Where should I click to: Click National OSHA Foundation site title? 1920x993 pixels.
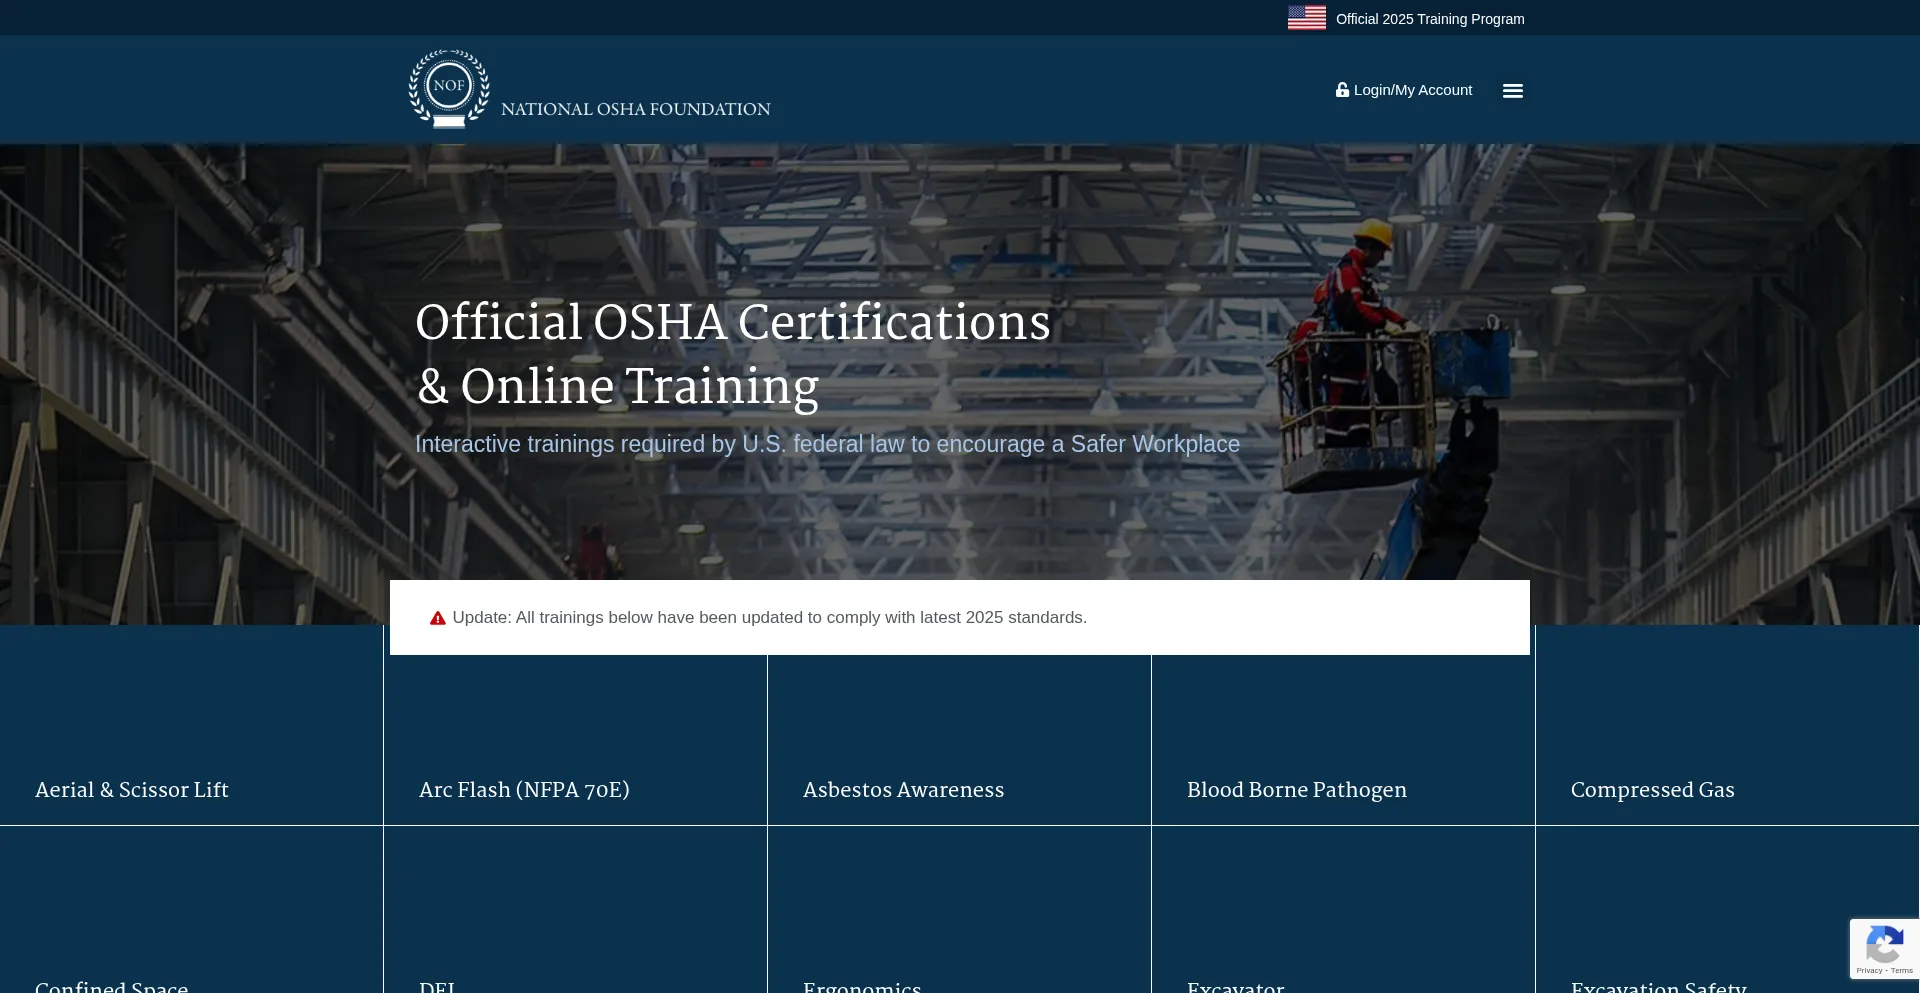(x=635, y=109)
